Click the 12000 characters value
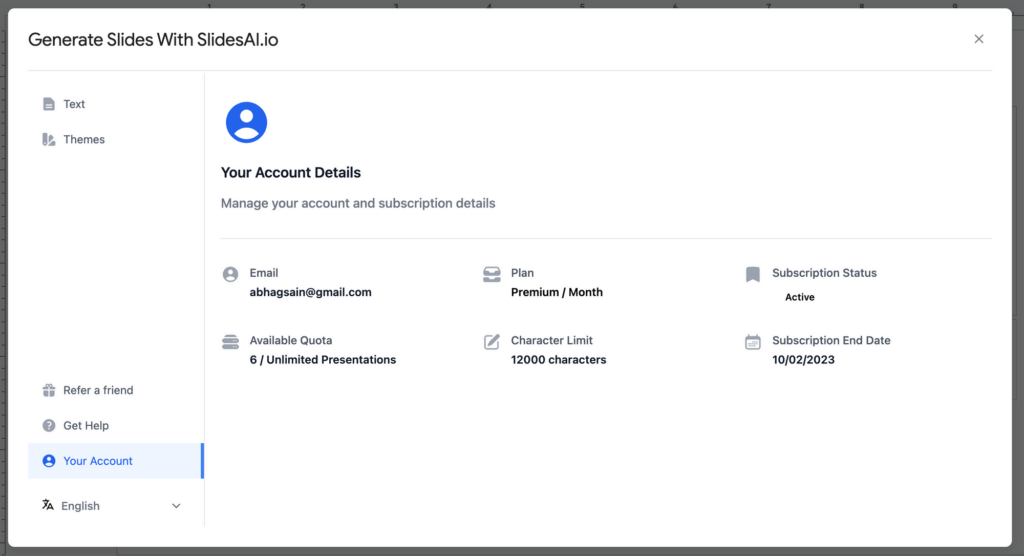Image resolution: width=1024 pixels, height=556 pixels. 558,359
